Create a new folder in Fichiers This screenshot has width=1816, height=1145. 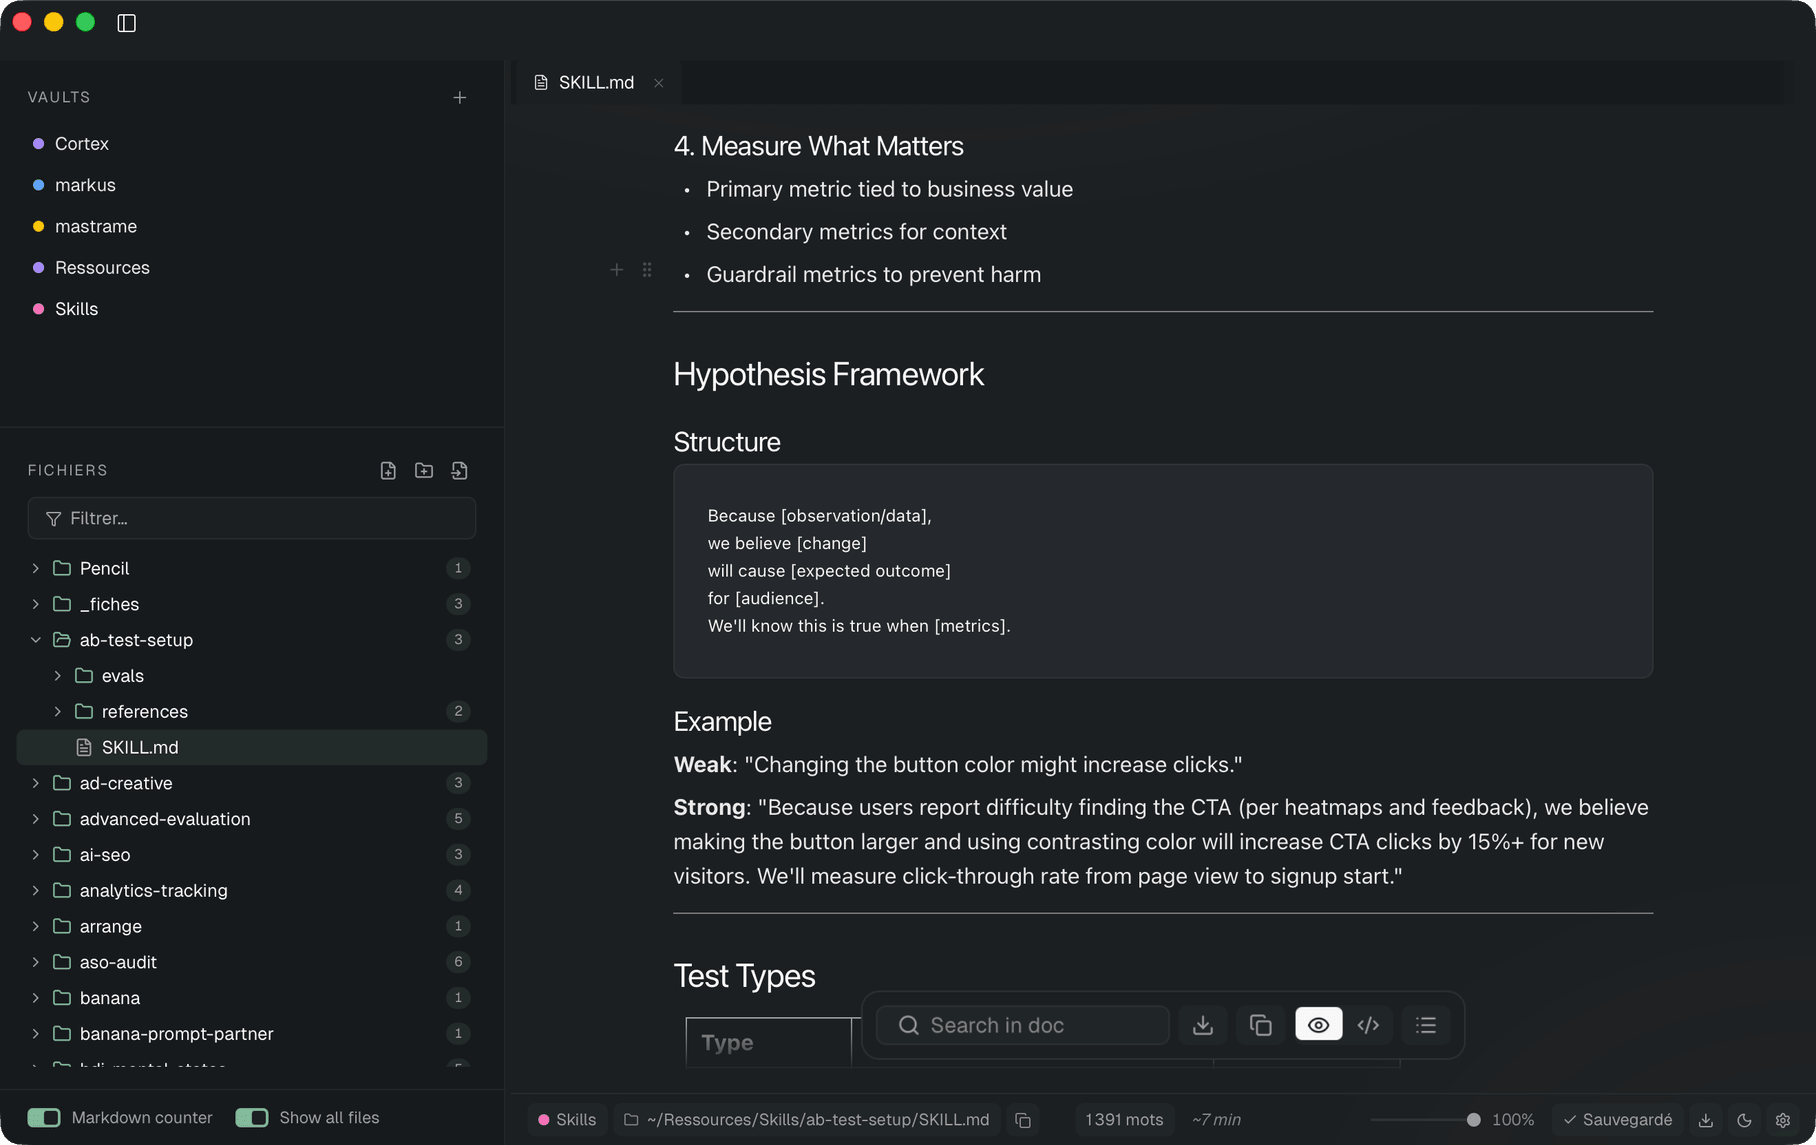424,470
